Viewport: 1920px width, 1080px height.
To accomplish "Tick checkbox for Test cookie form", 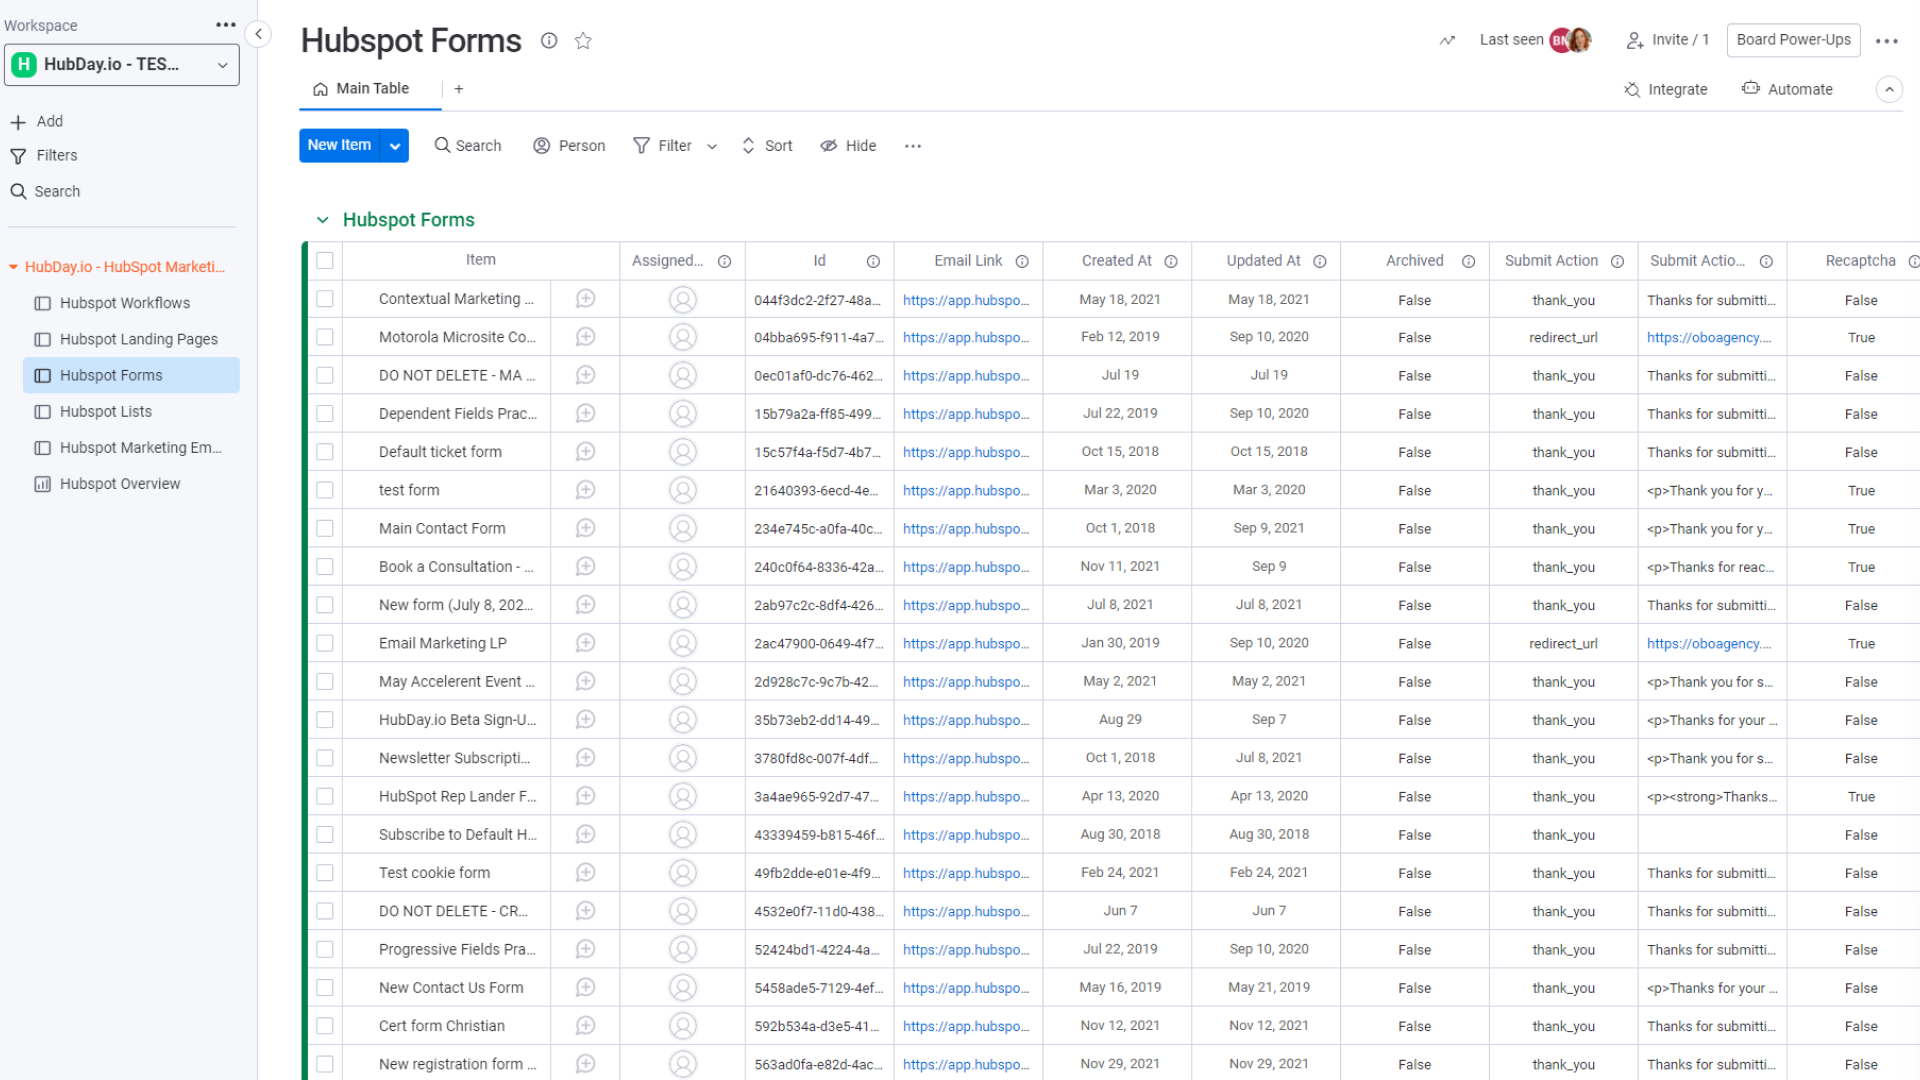I will coord(325,873).
